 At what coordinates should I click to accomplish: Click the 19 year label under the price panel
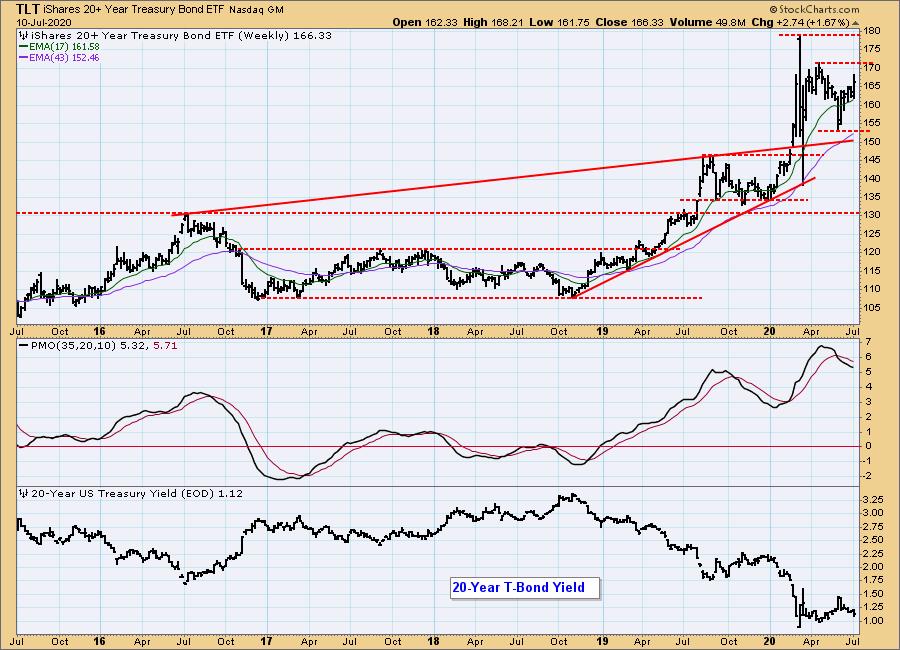602,331
